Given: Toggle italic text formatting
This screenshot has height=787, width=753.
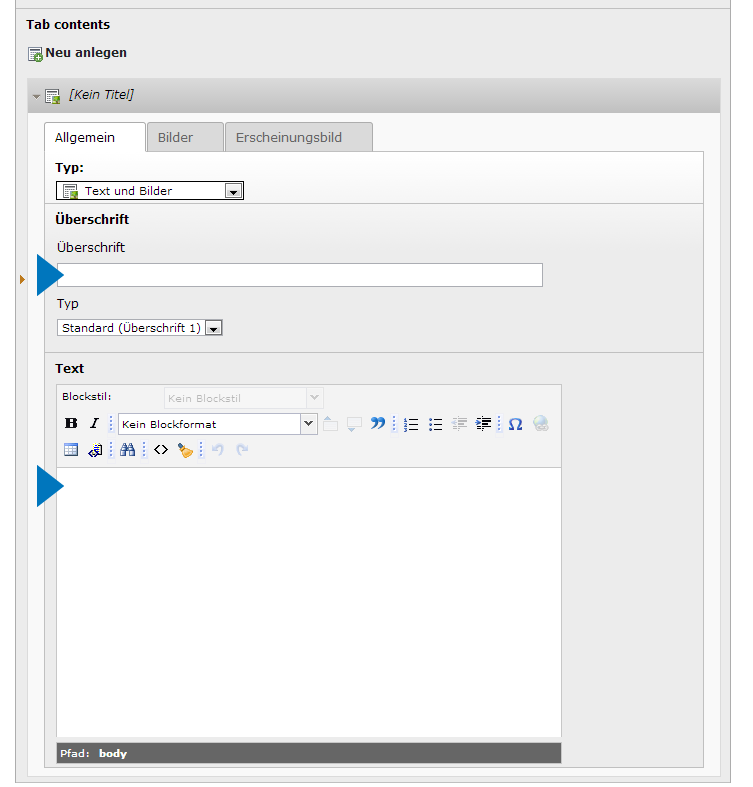Looking at the screenshot, I should [x=94, y=424].
